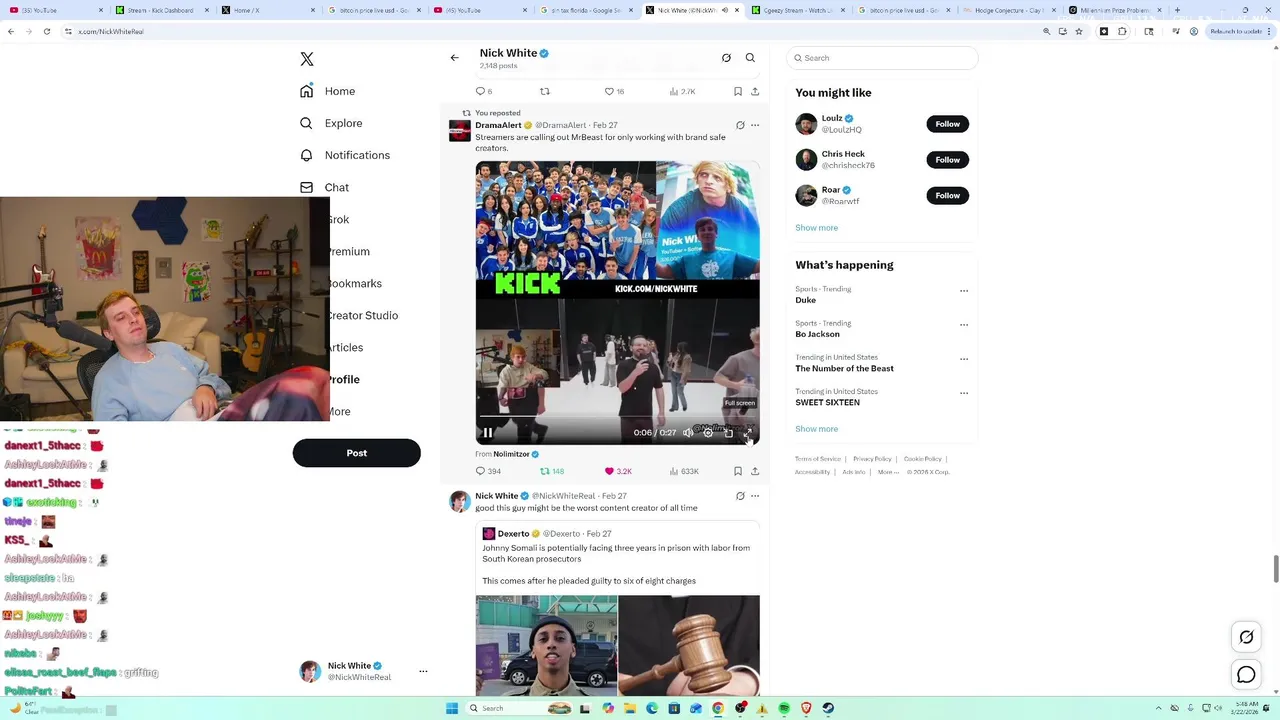Open the Home page from sidebar
The width and height of the screenshot is (1280, 720).
pyautogui.click(x=328, y=91)
